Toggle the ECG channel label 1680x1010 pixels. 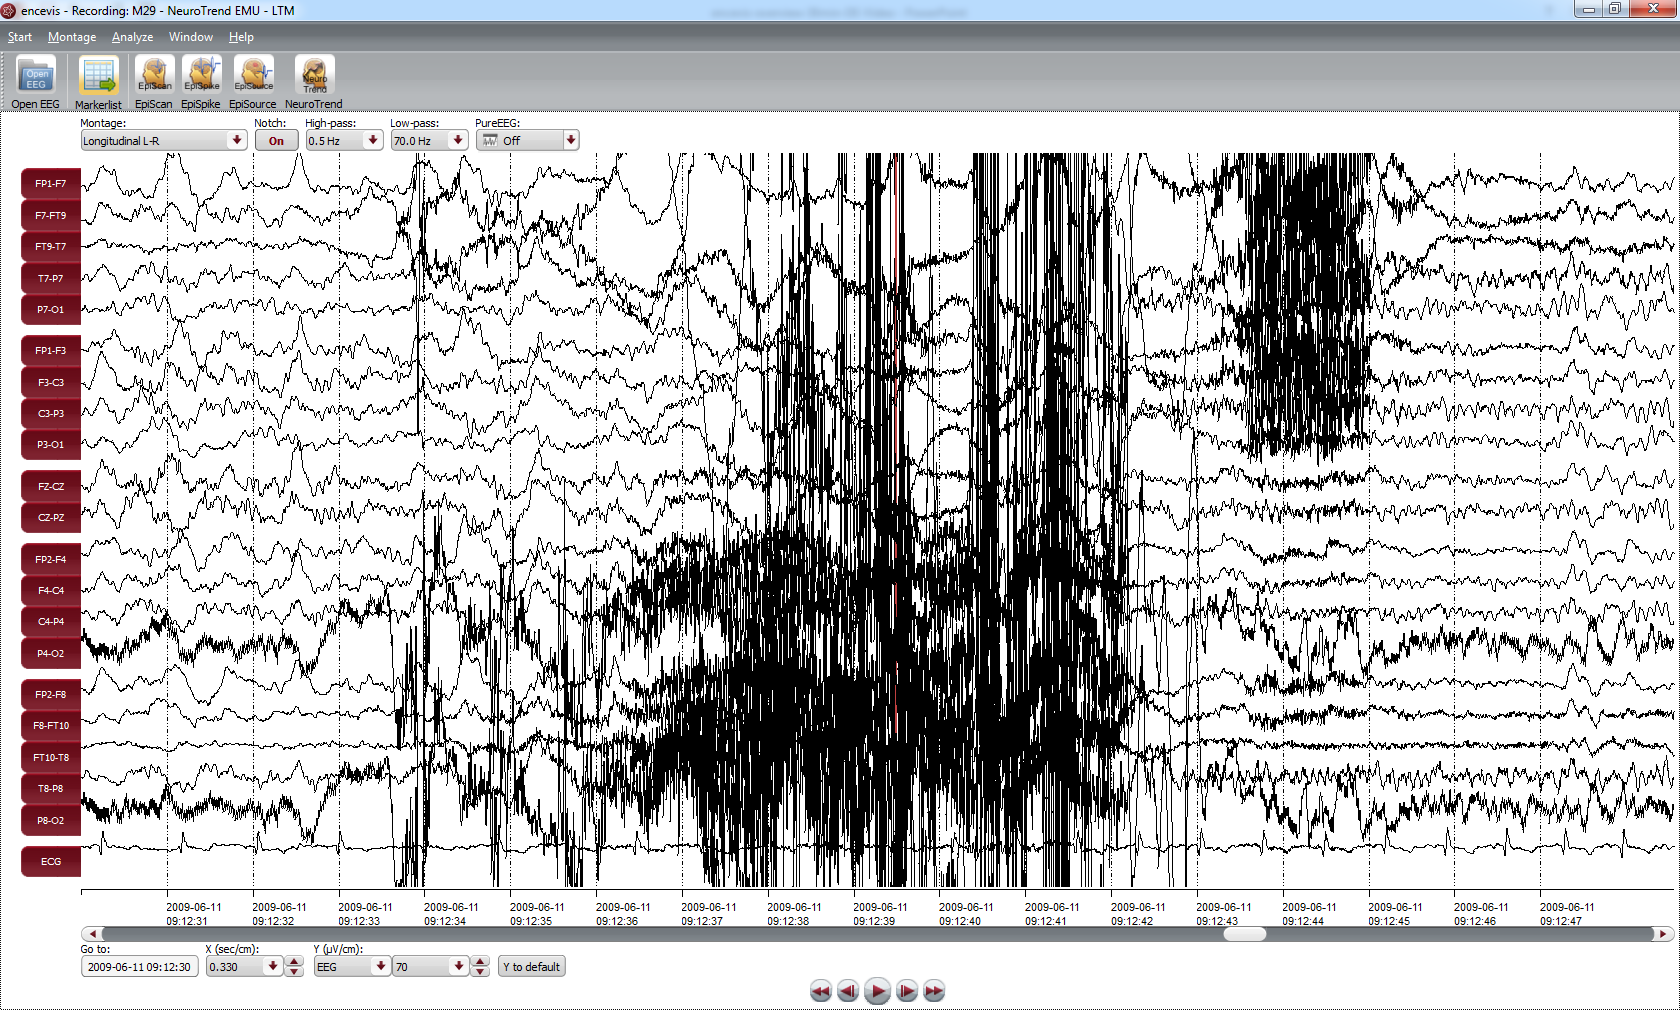coord(50,862)
